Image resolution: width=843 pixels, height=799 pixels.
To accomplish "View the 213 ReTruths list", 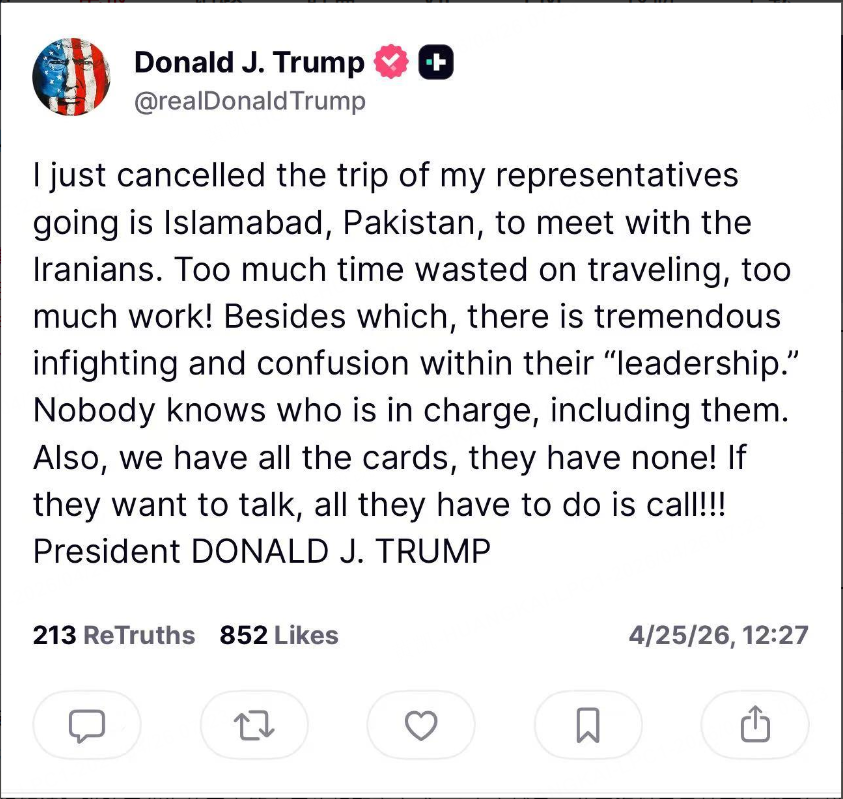I will click(x=114, y=635).
